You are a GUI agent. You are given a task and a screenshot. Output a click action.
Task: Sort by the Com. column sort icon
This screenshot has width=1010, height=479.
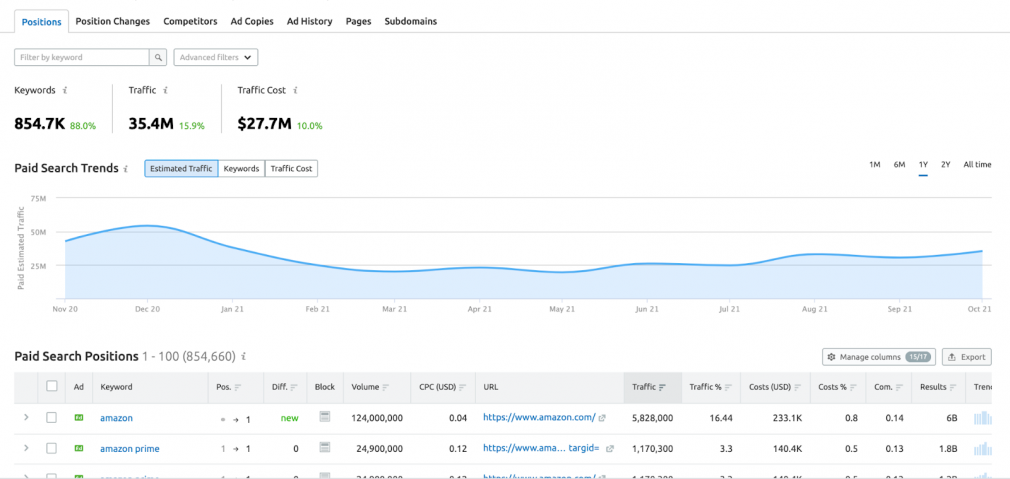pyautogui.click(x=900, y=388)
